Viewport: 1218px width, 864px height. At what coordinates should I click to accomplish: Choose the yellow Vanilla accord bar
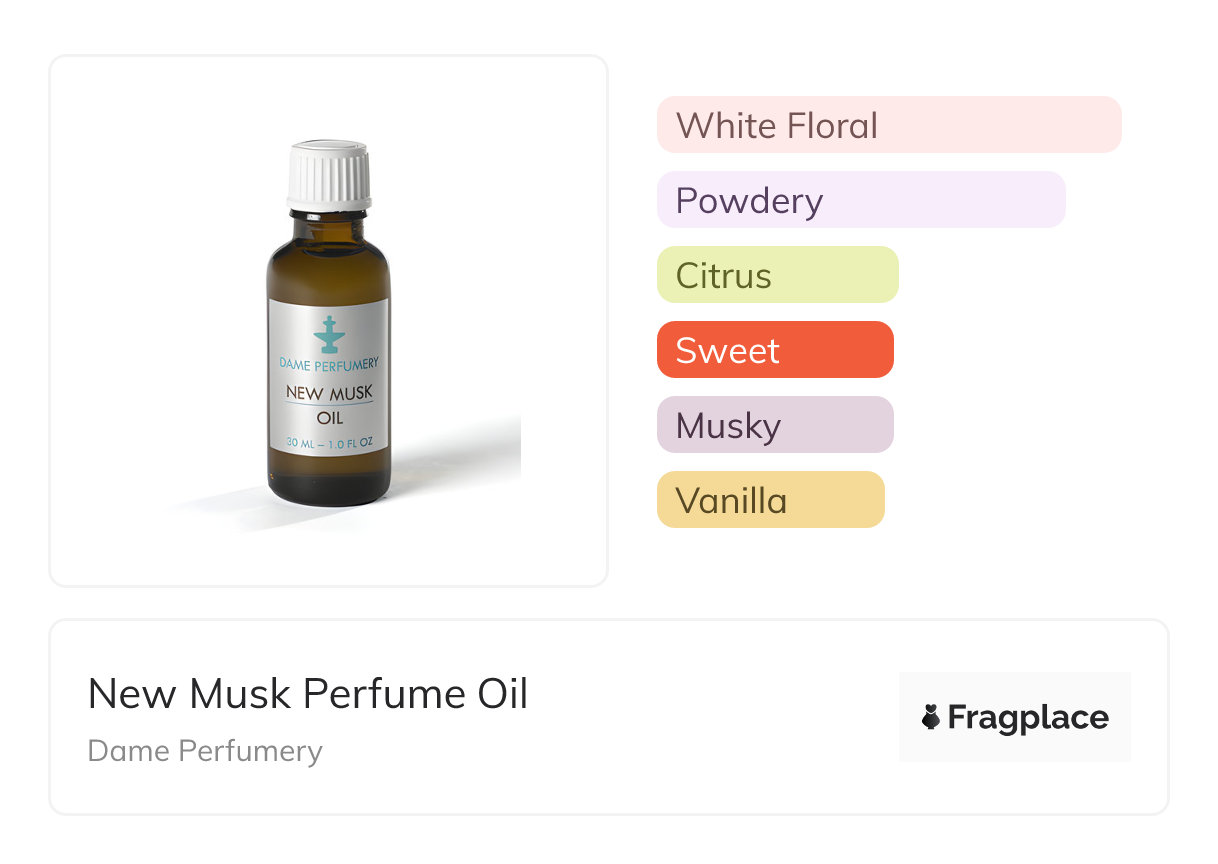pyautogui.click(x=771, y=500)
